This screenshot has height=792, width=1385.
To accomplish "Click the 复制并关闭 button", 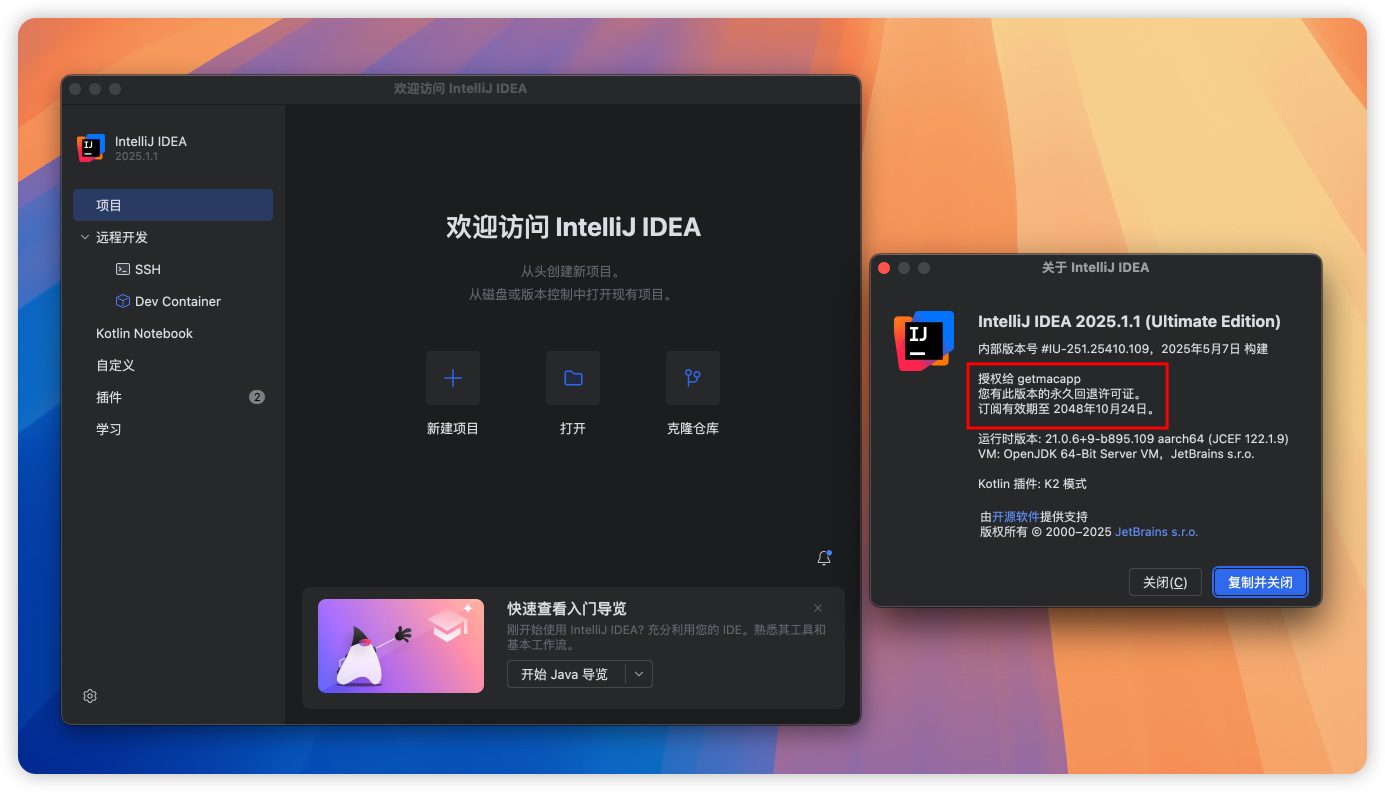I will click(1260, 582).
